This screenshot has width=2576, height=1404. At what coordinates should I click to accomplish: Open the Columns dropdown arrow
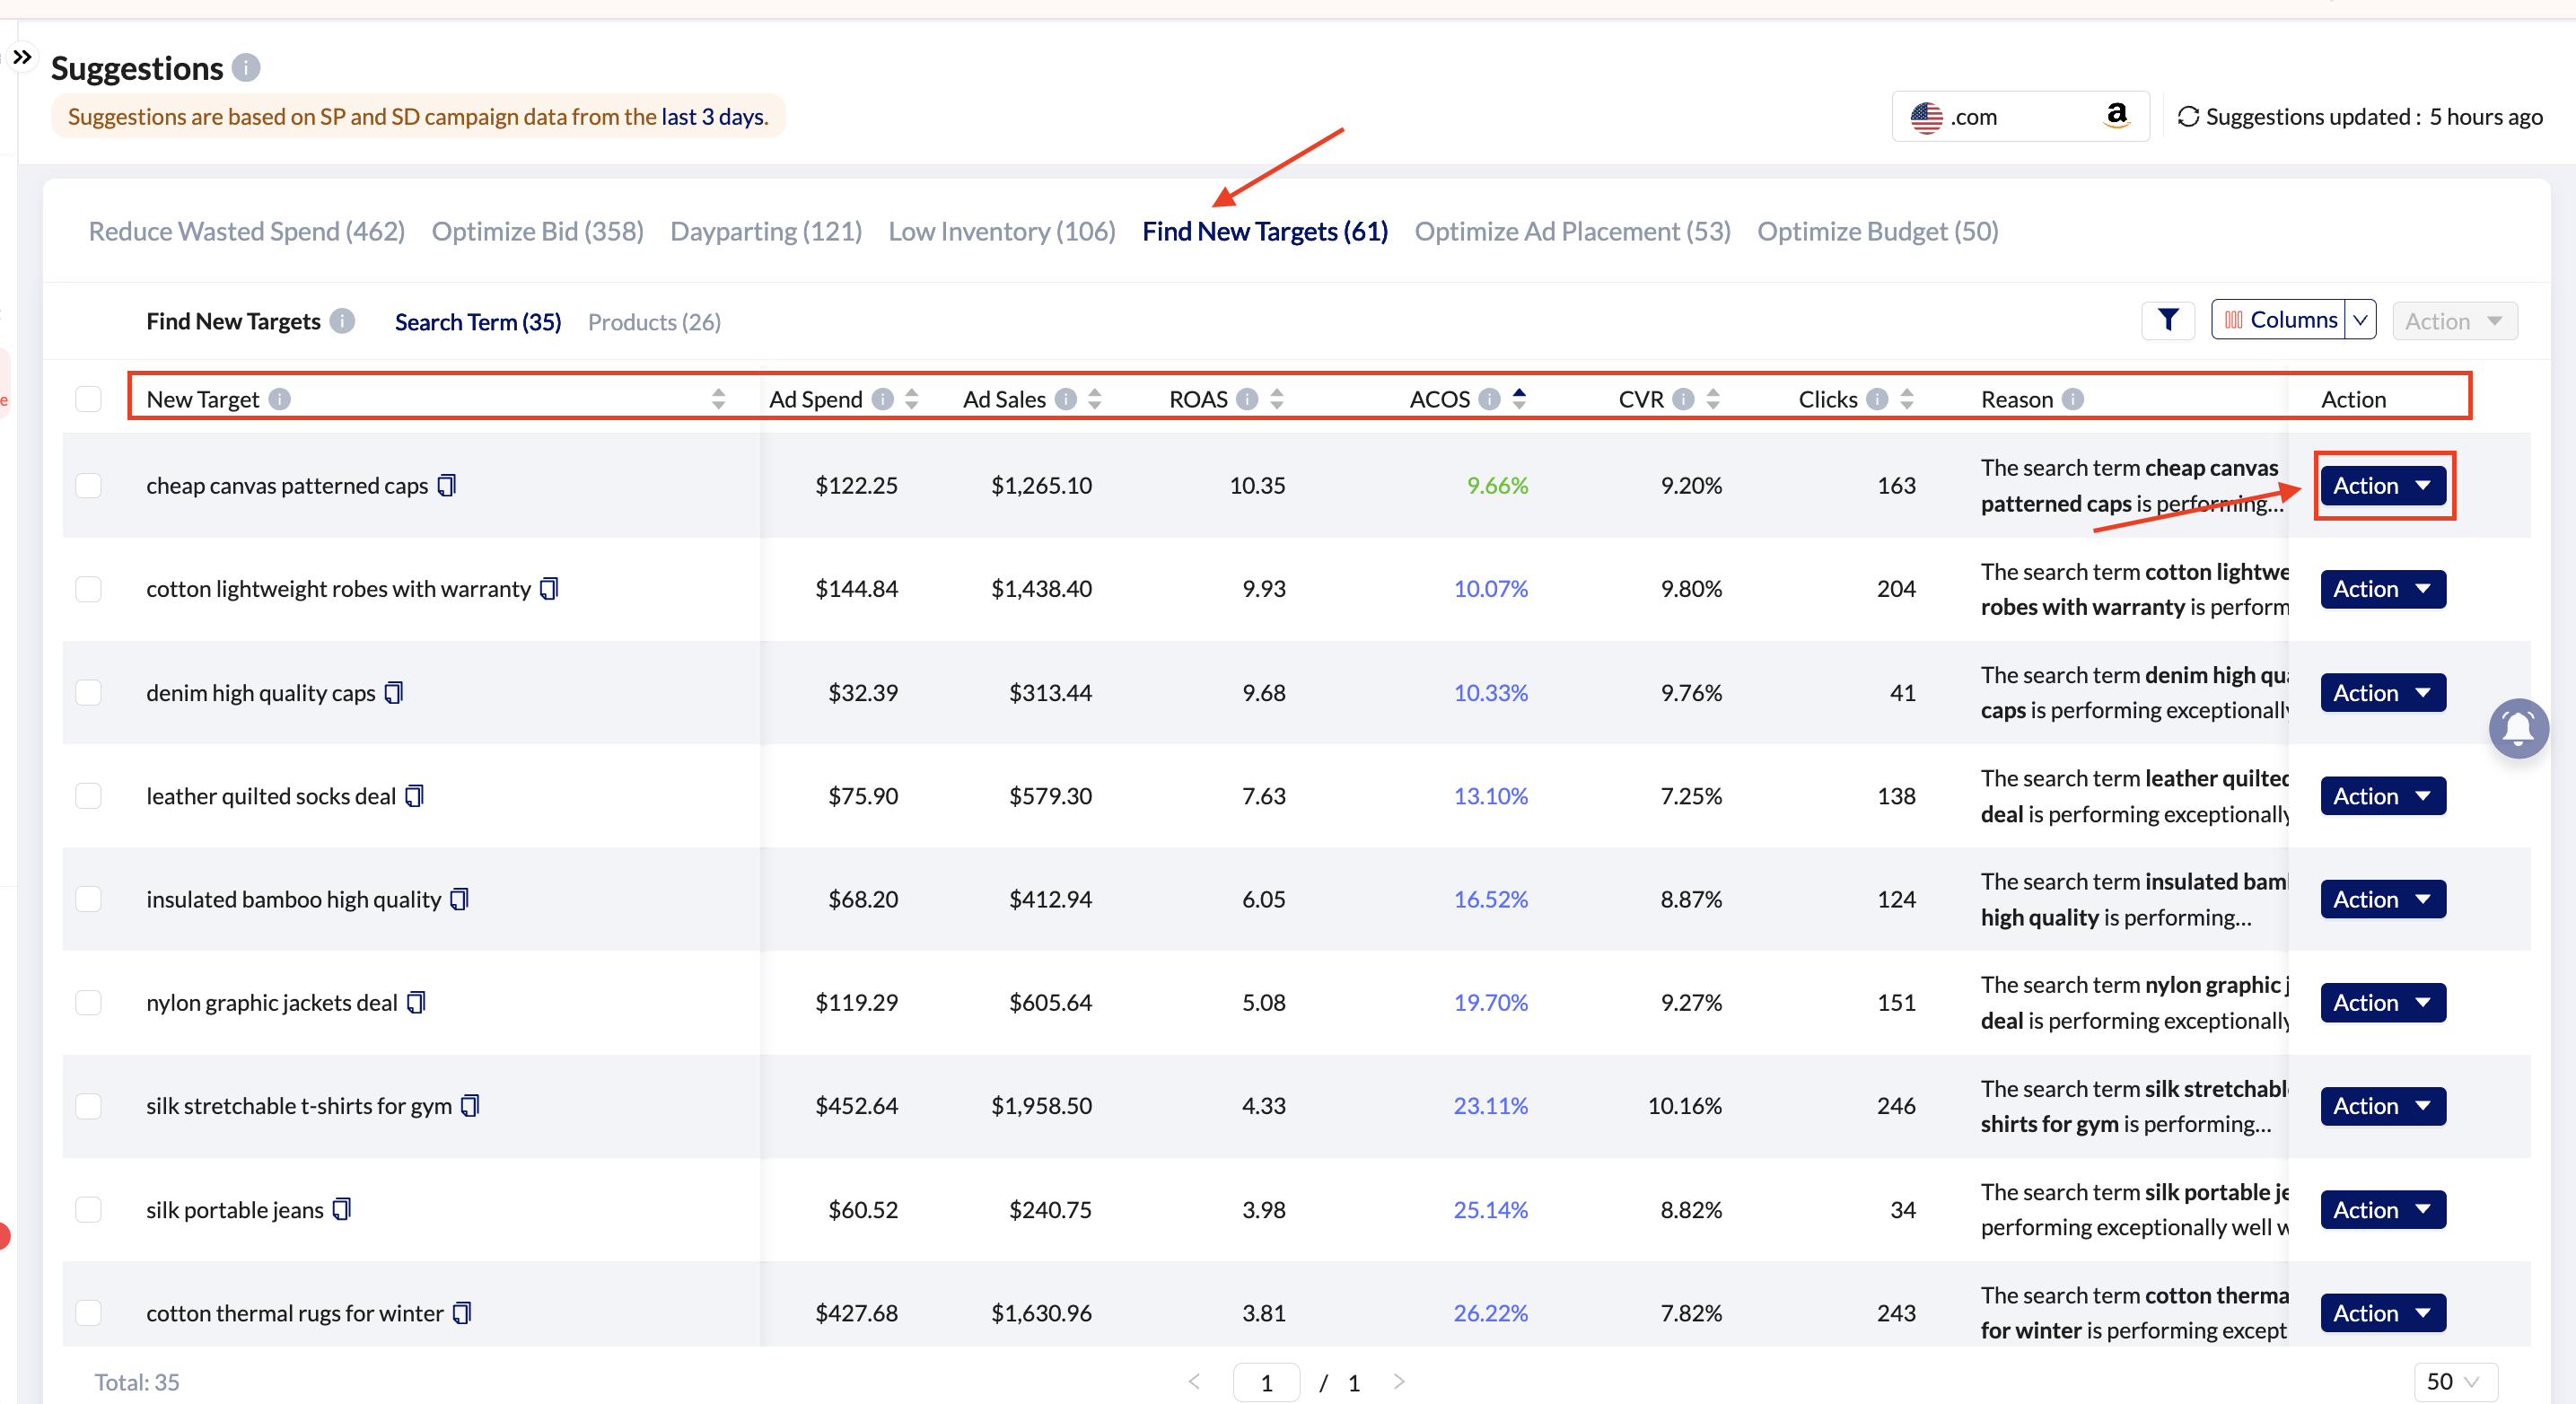[2360, 320]
